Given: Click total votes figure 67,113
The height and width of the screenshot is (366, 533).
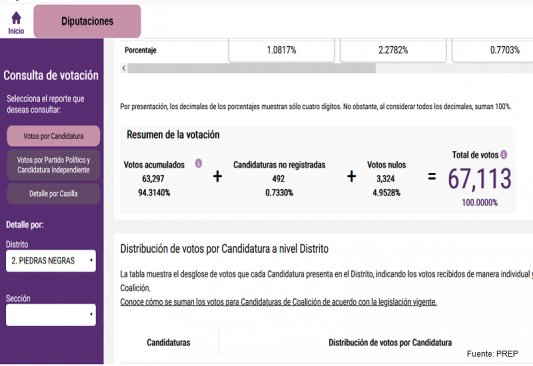Looking at the screenshot, I should coord(479,178).
